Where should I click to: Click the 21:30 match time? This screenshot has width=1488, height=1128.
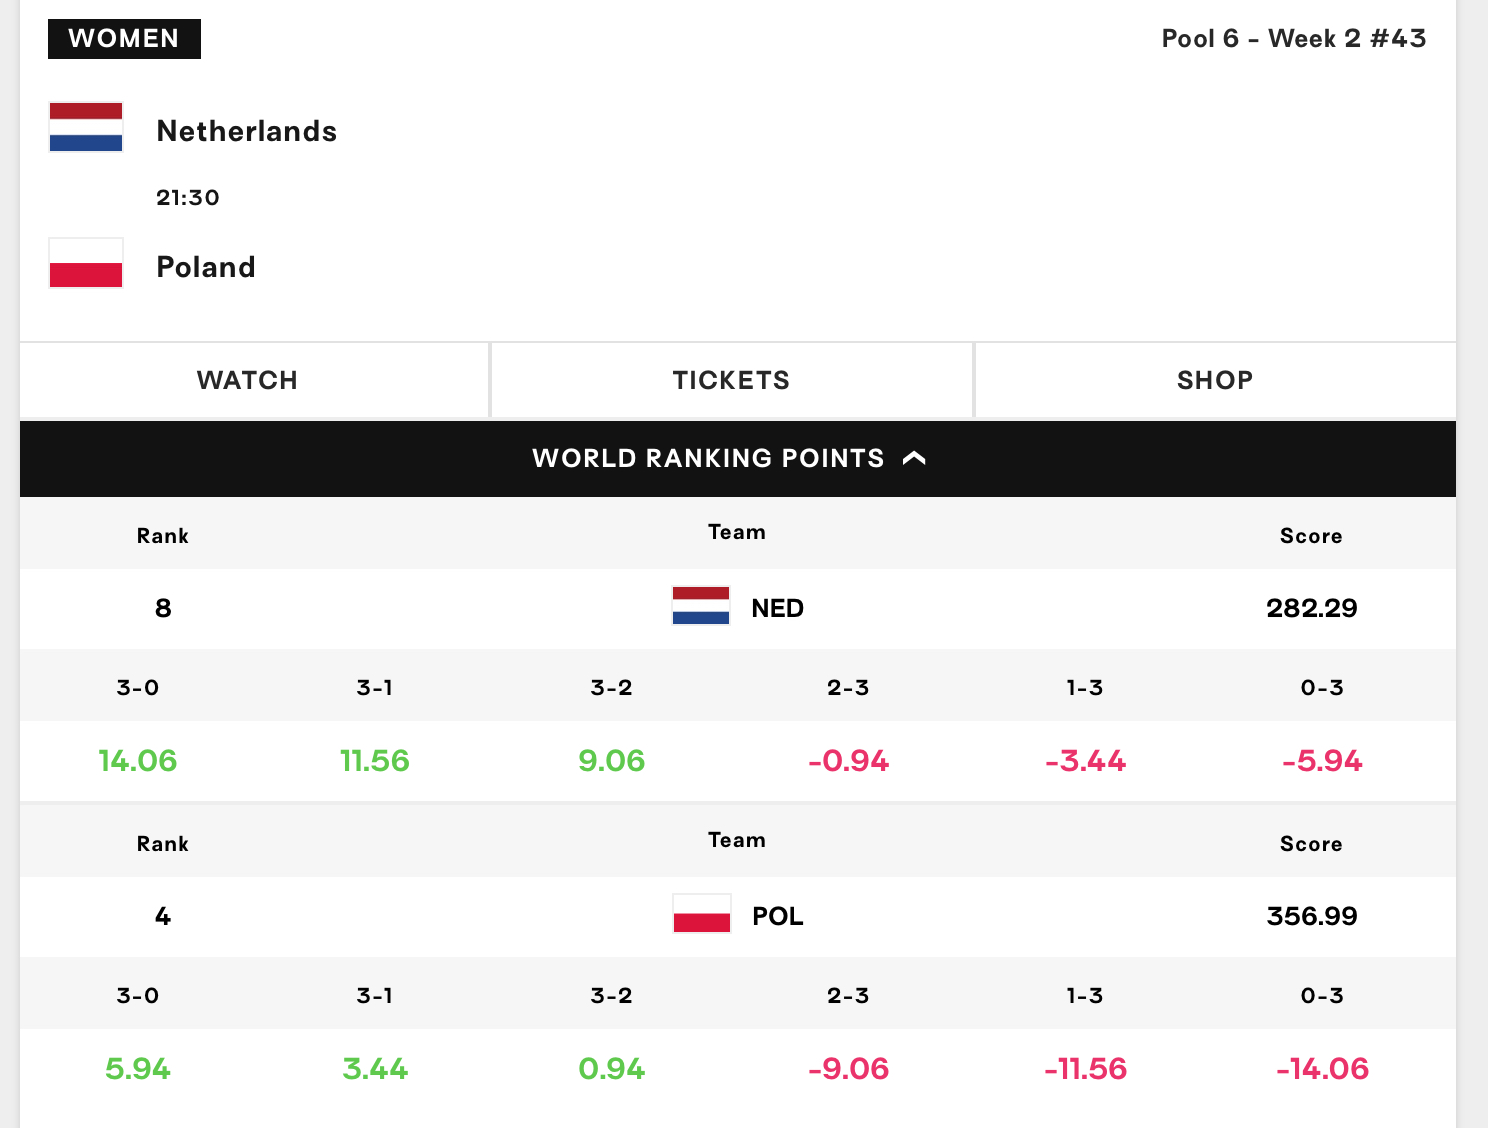pos(188,198)
